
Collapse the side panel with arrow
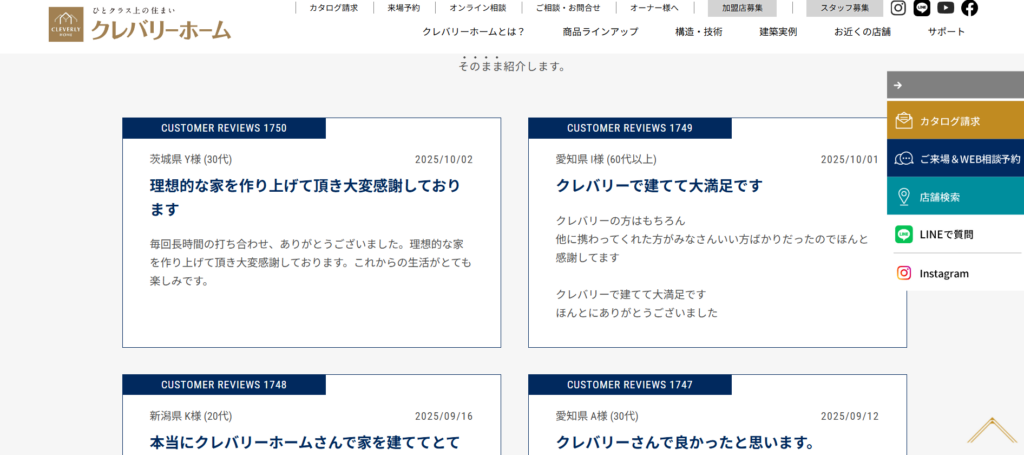point(898,85)
